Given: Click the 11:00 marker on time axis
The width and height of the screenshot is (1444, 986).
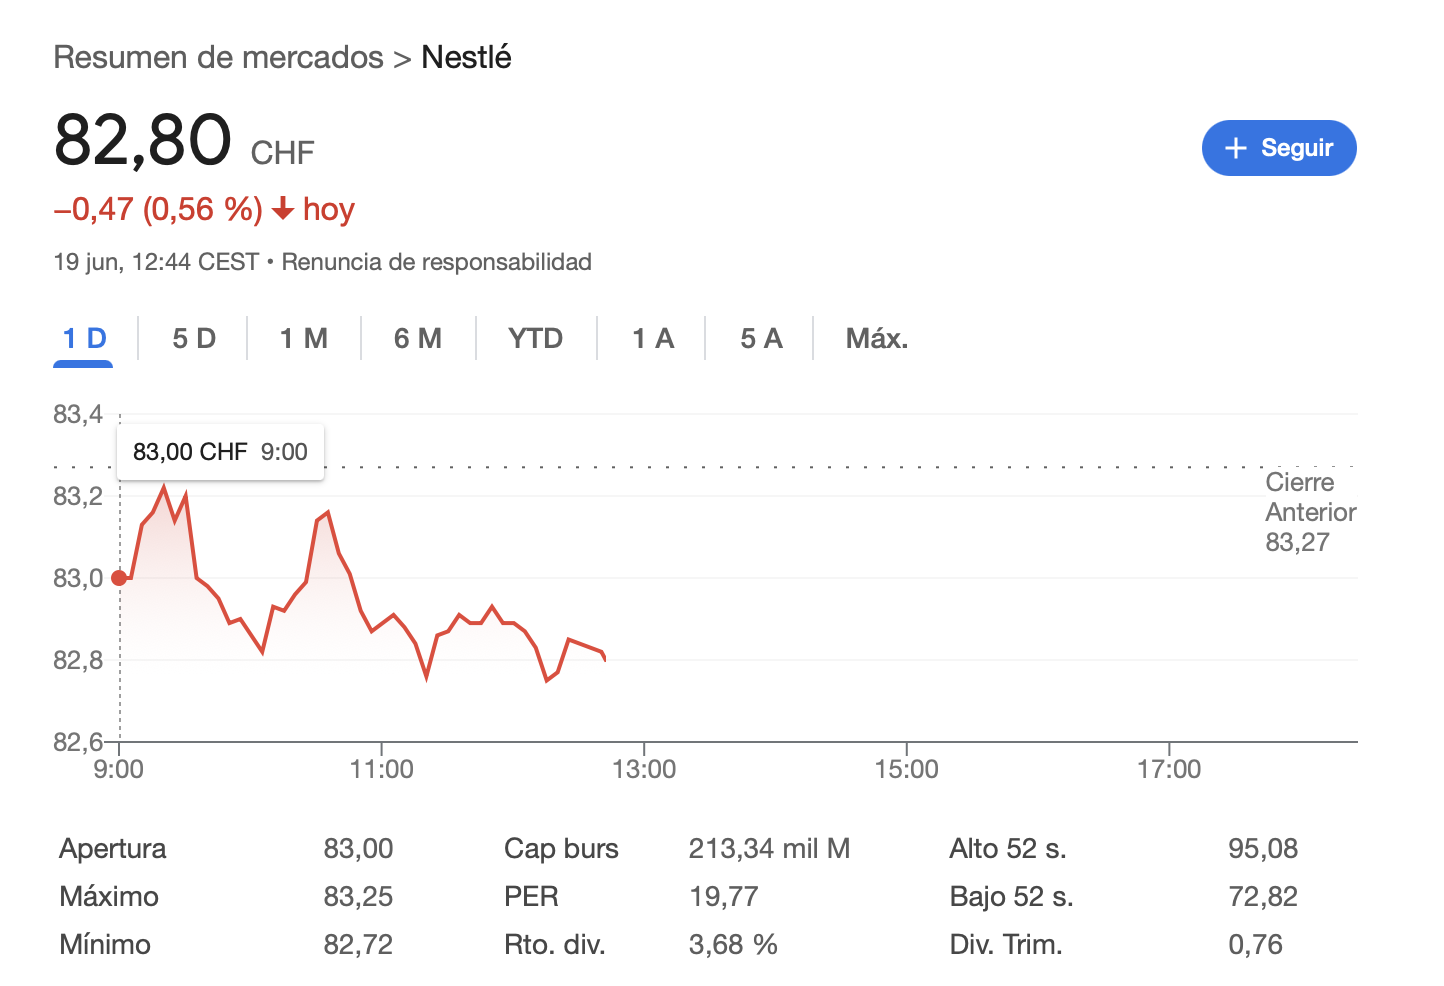Looking at the screenshot, I should (382, 769).
